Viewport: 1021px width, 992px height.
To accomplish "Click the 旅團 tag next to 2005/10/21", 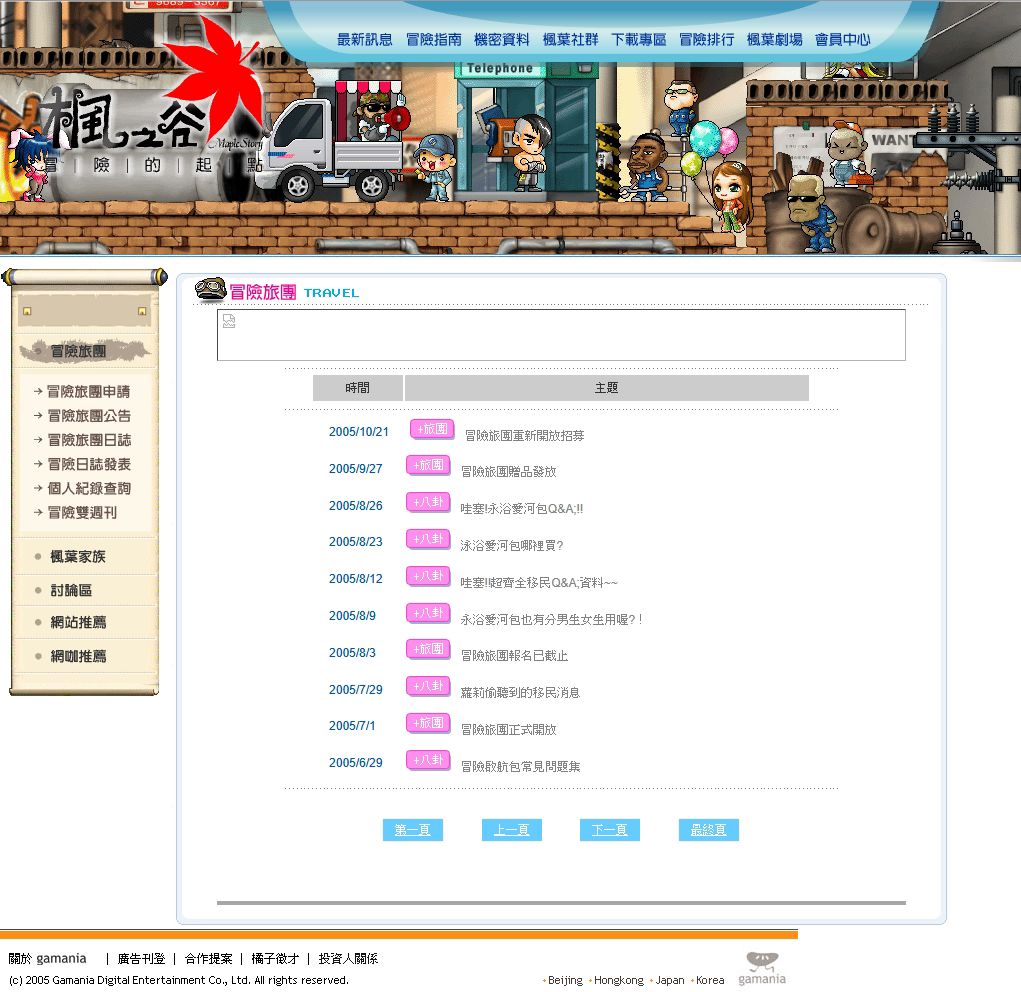I will pyautogui.click(x=432, y=429).
